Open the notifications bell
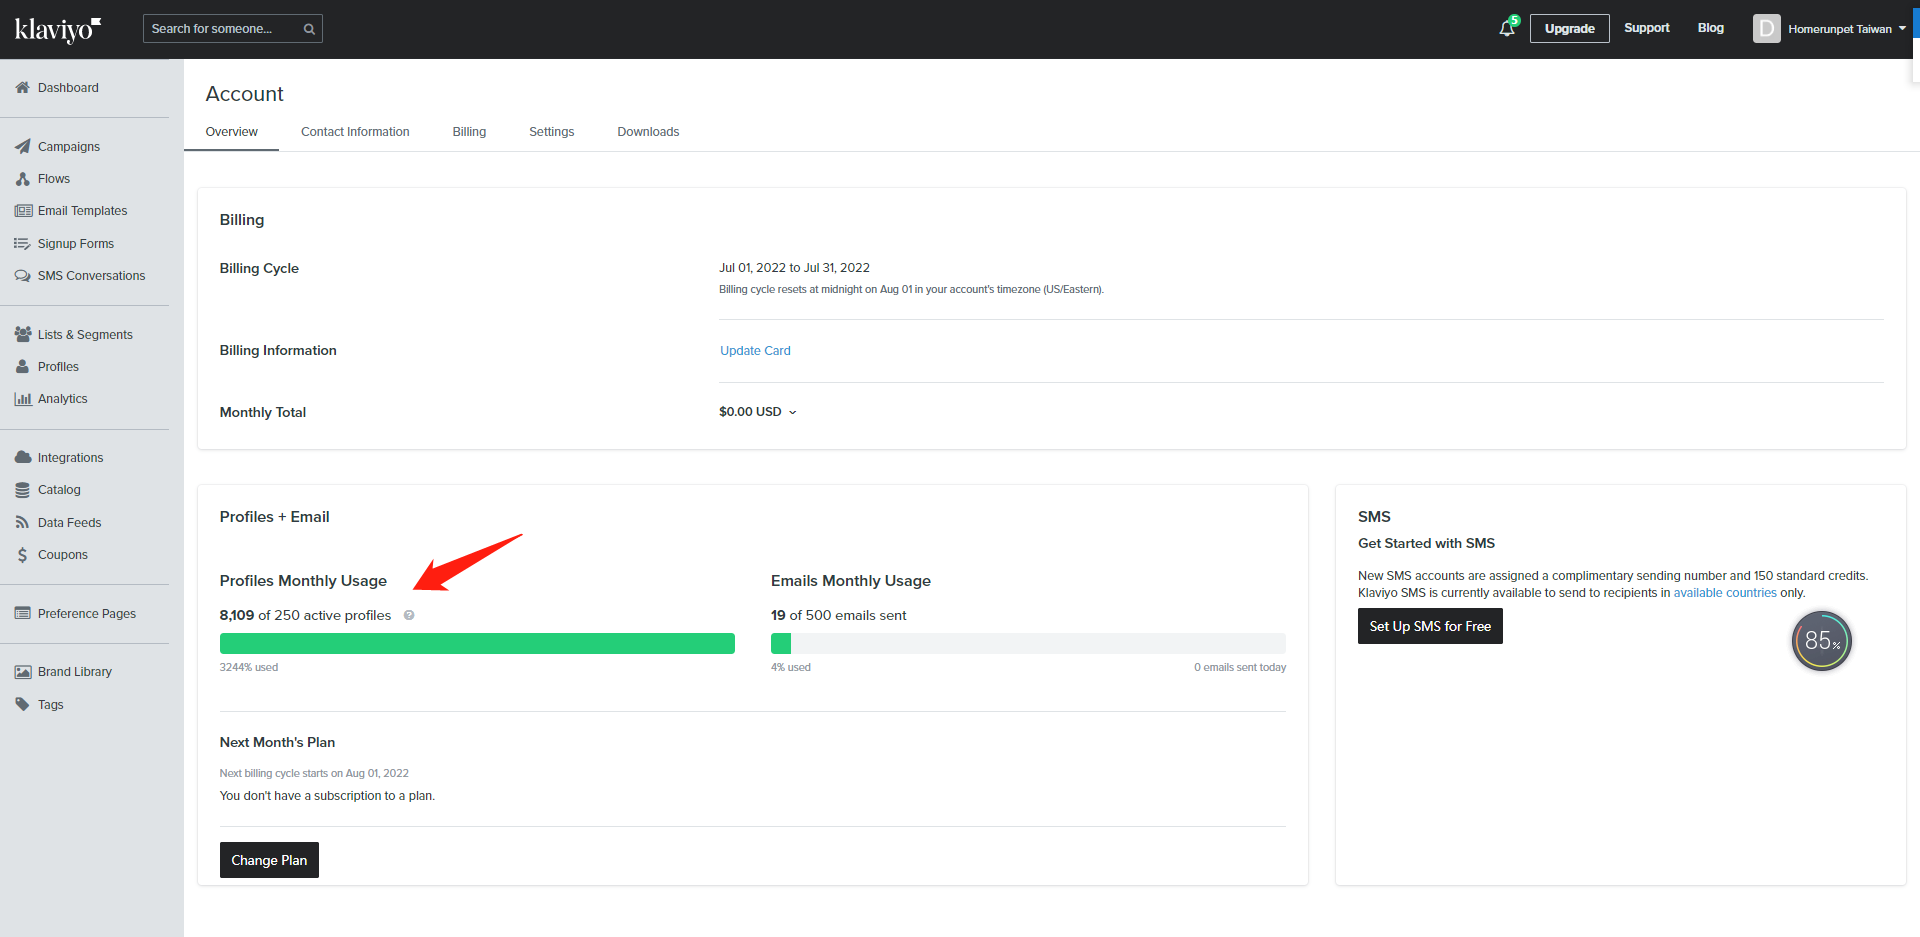The width and height of the screenshot is (1920, 937). point(1507,29)
